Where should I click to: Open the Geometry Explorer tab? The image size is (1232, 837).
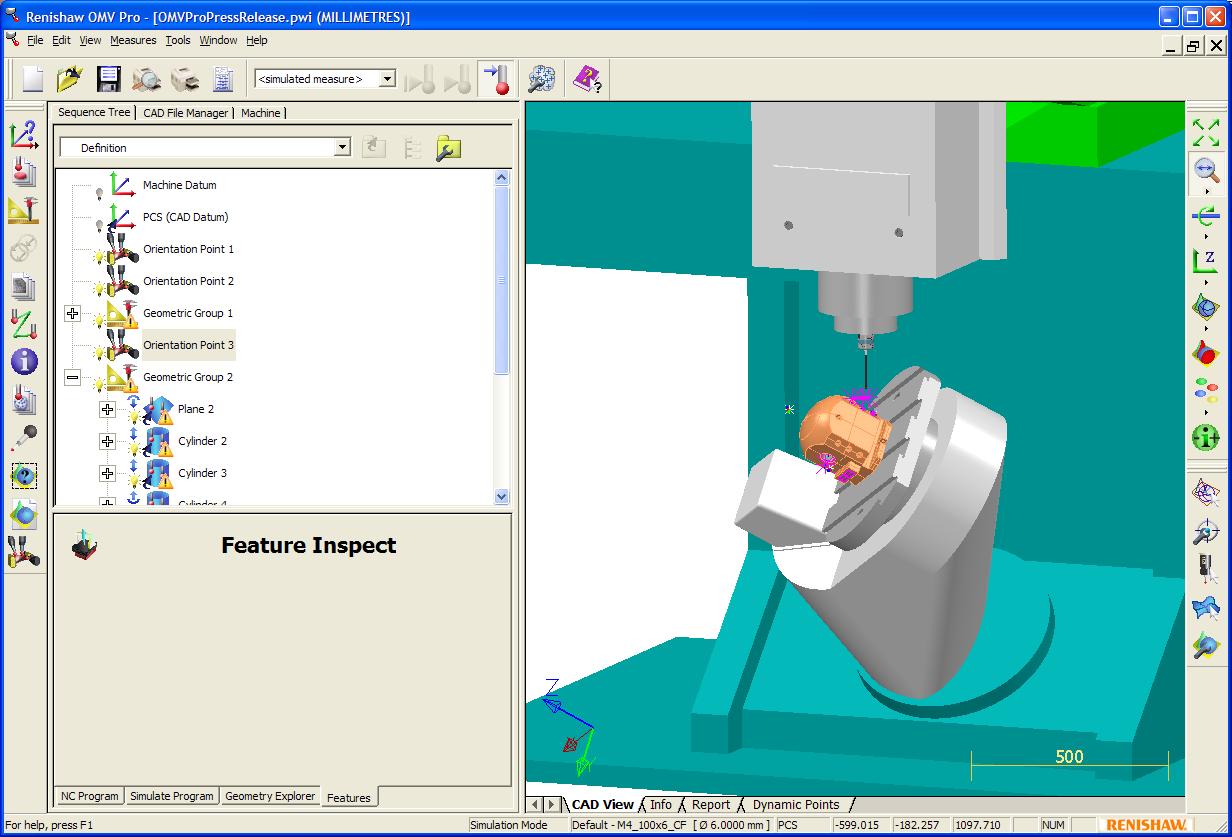(x=270, y=796)
